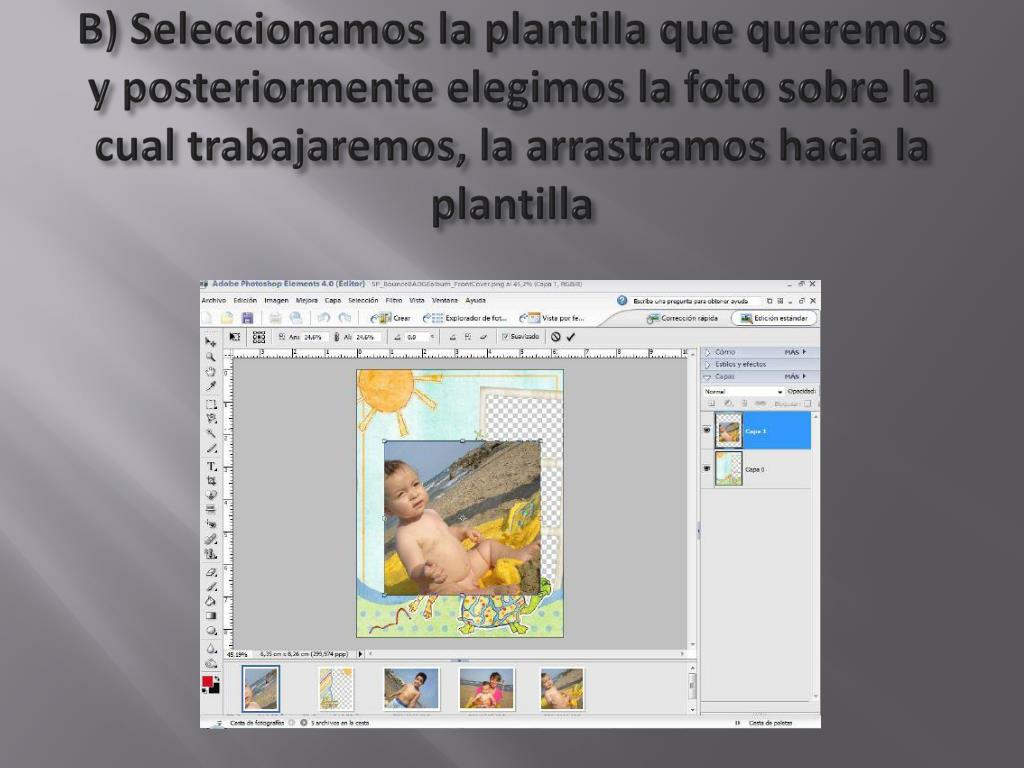Image resolution: width=1024 pixels, height=768 pixels.
Task: Click the Cesta de paletas label
Action: [x=771, y=723]
